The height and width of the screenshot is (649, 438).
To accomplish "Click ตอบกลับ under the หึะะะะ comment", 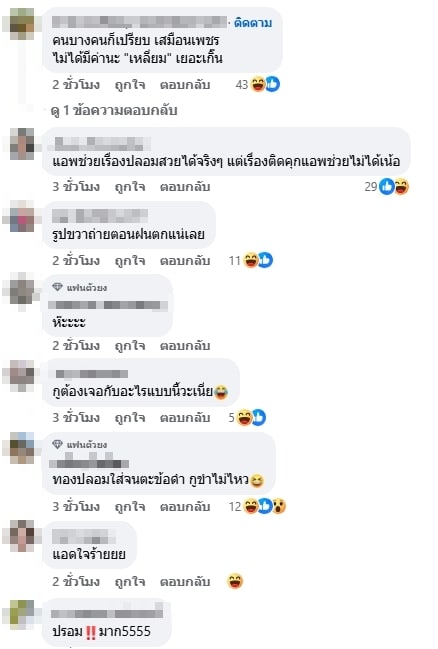I will click(x=185, y=345).
